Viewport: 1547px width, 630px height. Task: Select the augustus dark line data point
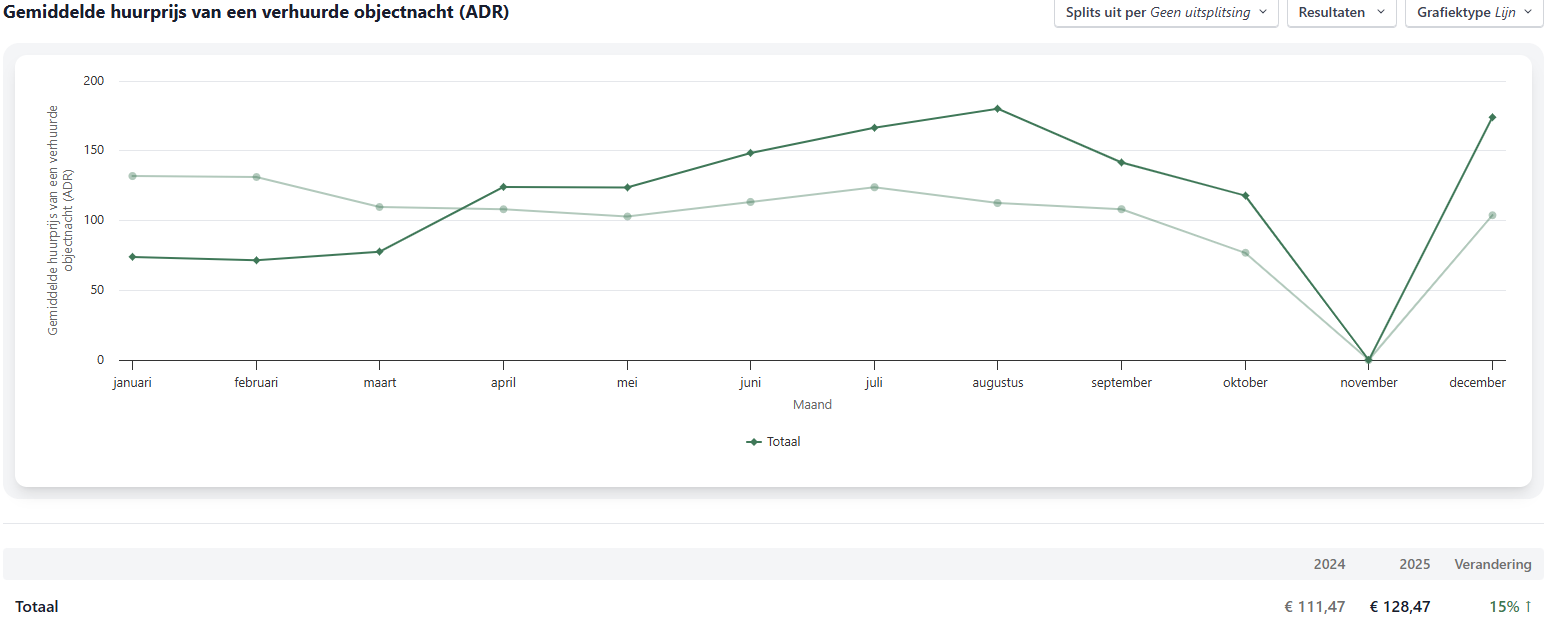(997, 108)
